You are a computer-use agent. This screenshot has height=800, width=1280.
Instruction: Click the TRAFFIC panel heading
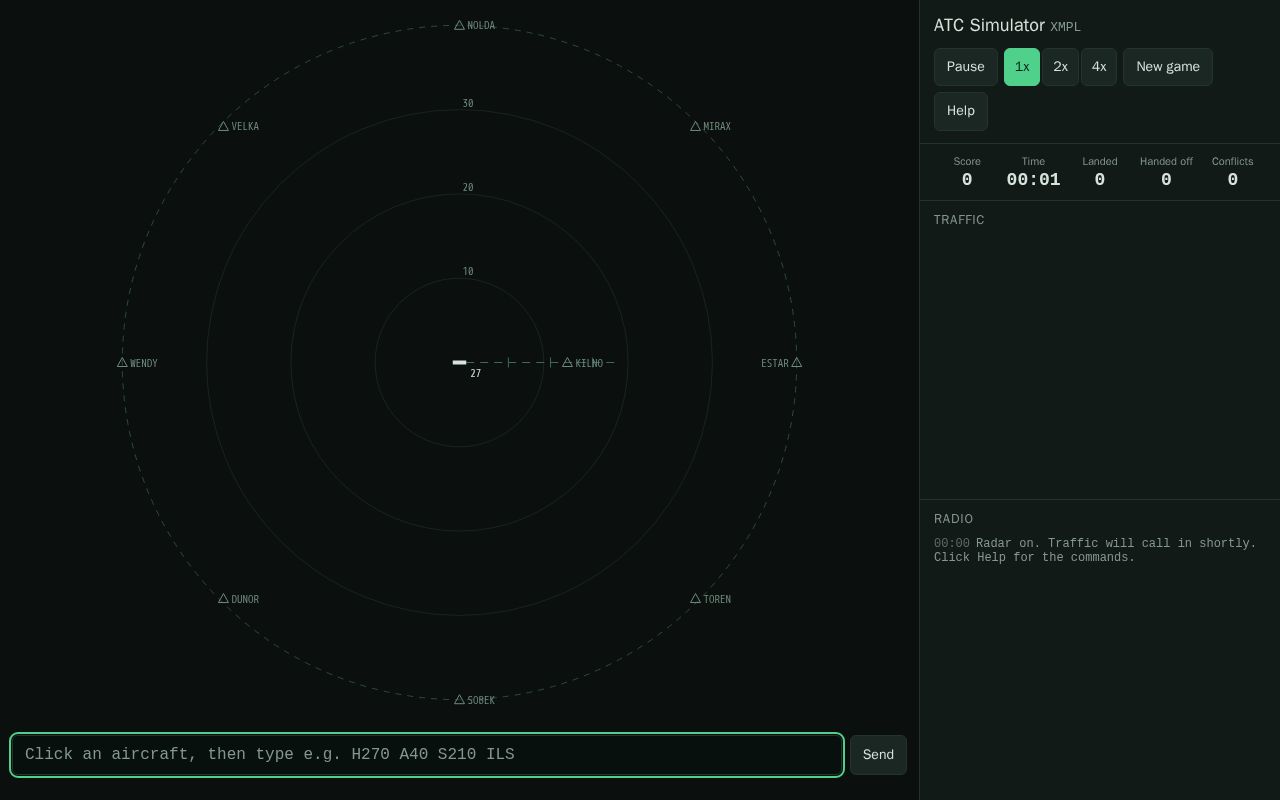pos(959,220)
